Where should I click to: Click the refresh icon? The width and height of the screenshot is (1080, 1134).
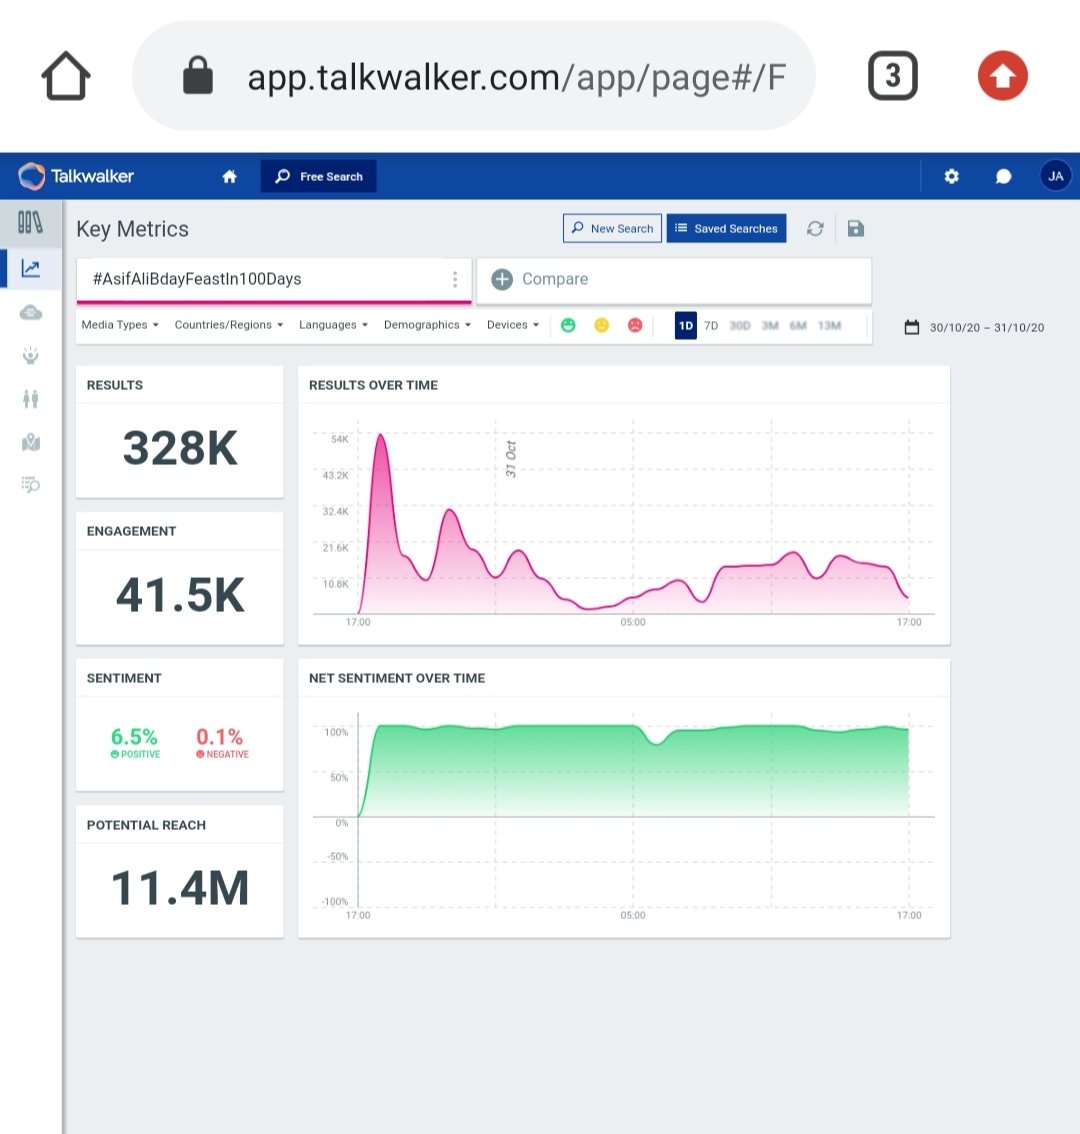click(x=815, y=229)
